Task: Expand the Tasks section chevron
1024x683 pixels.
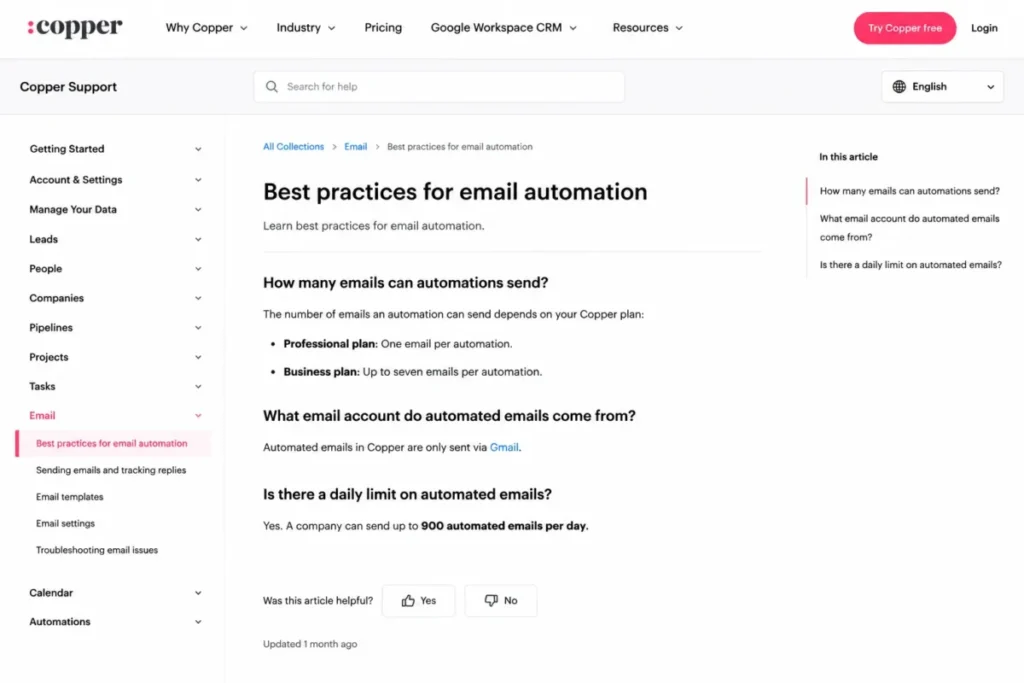Action: (x=198, y=387)
